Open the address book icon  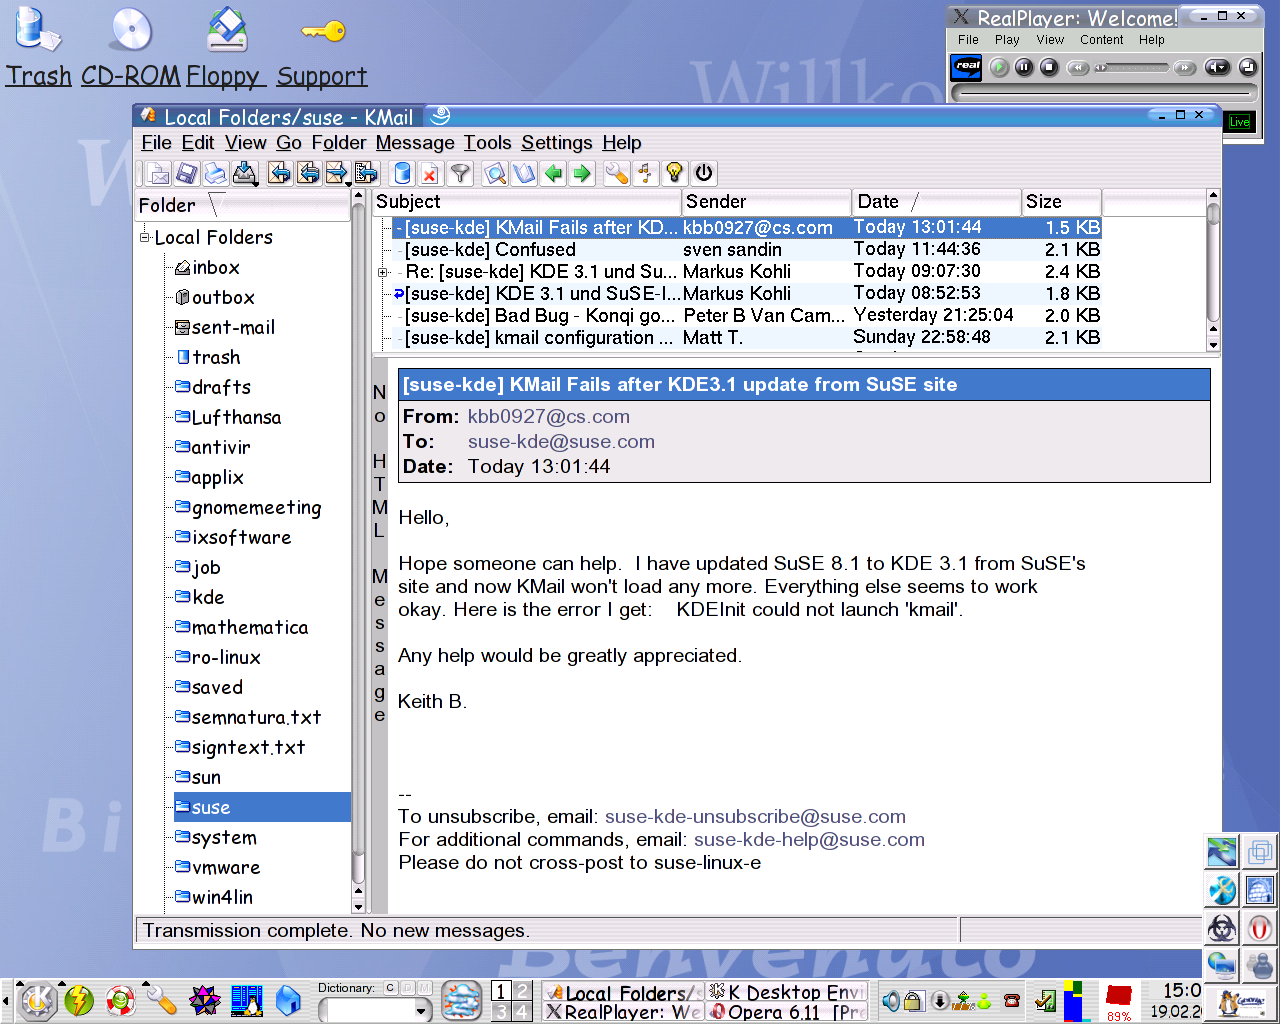point(524,173)
